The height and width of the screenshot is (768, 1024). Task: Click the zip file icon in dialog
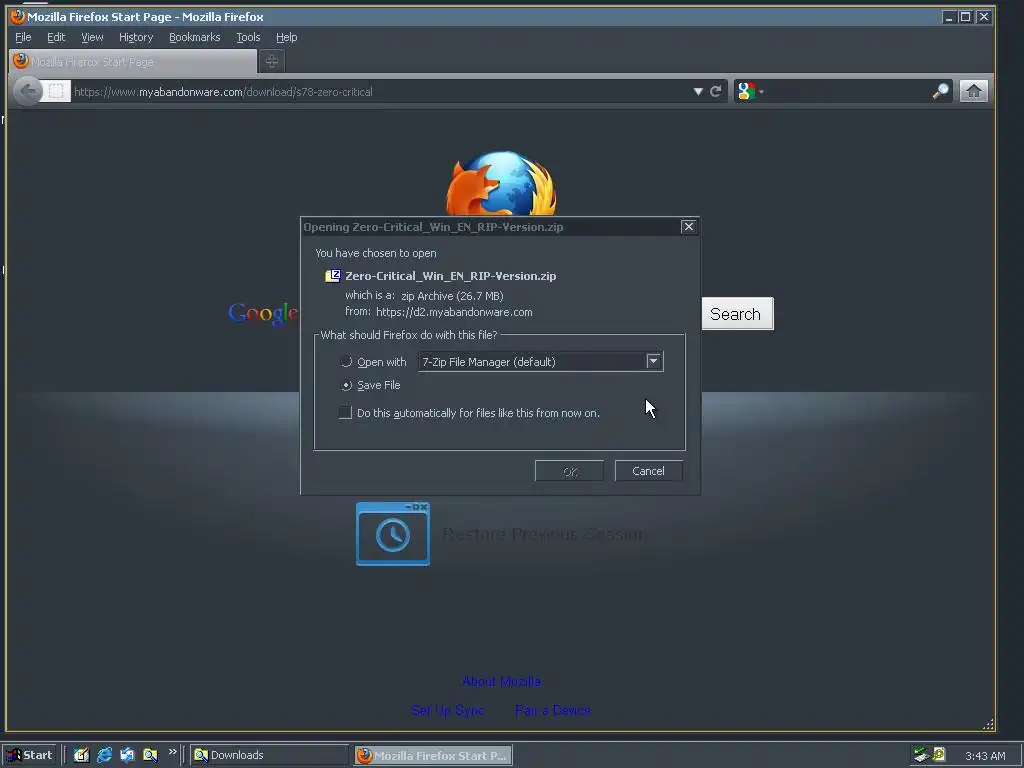coord(332,276)
